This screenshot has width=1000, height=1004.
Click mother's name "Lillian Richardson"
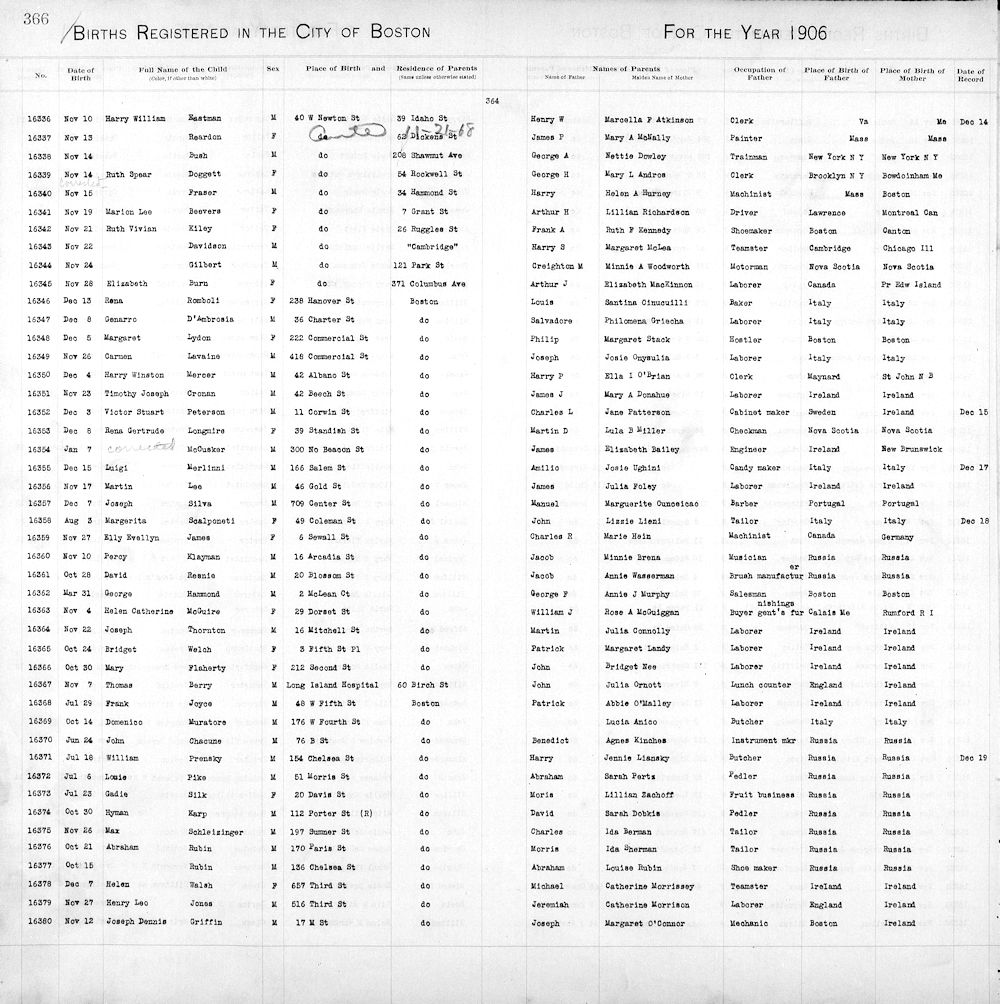point(647,212)
